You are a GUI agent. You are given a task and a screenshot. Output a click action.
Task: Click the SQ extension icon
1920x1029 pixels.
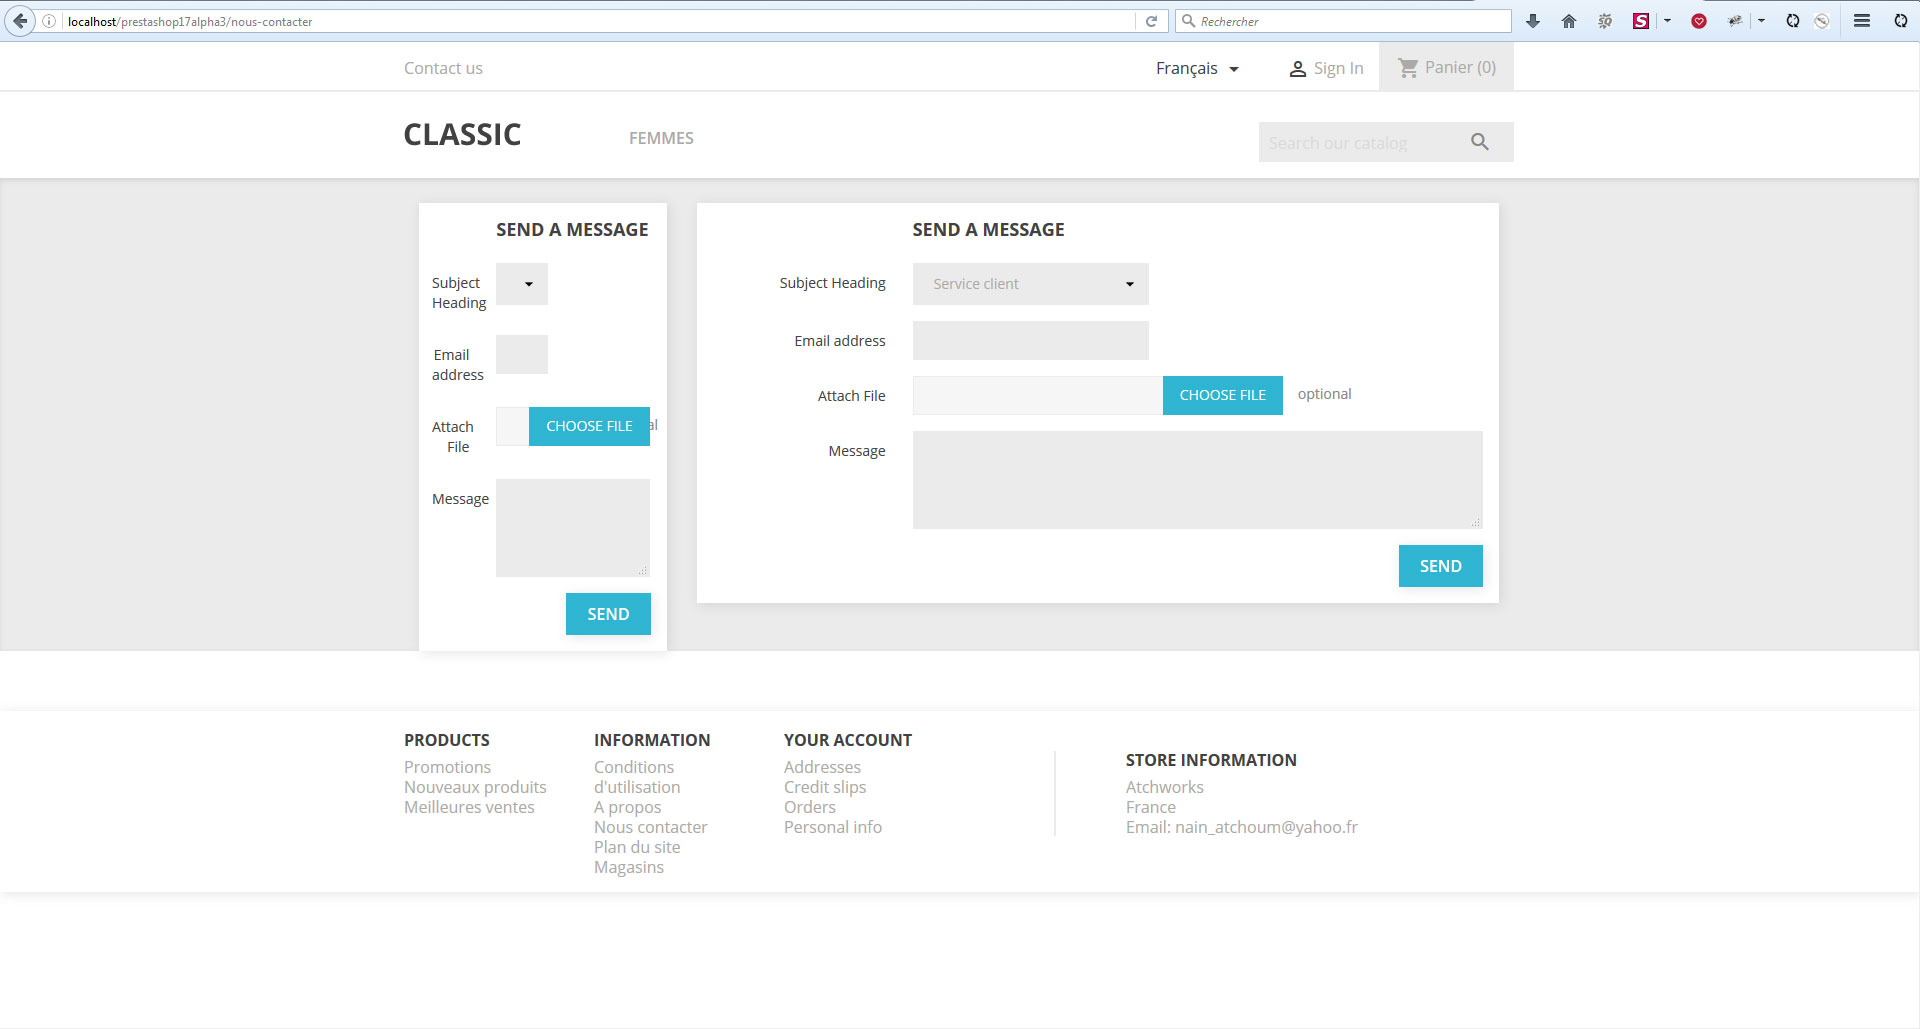tap(1605, 21)
